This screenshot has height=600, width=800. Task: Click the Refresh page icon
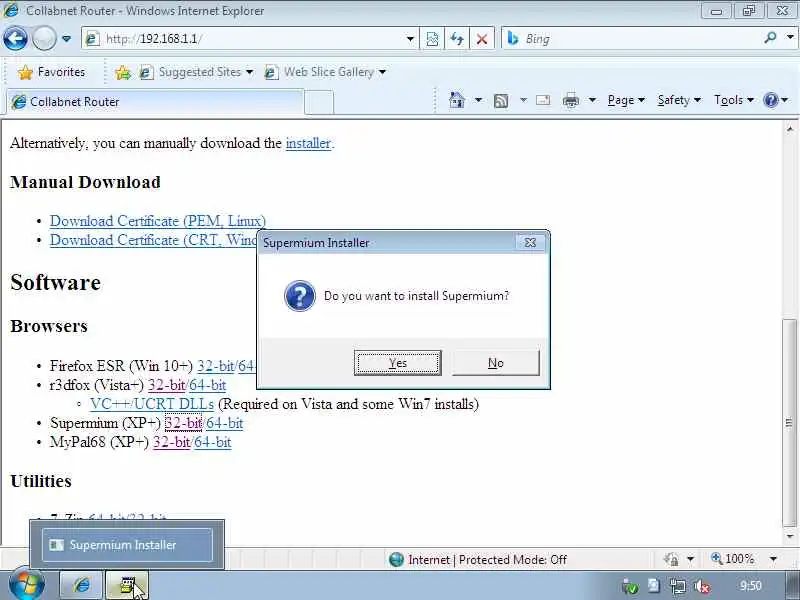457,39
